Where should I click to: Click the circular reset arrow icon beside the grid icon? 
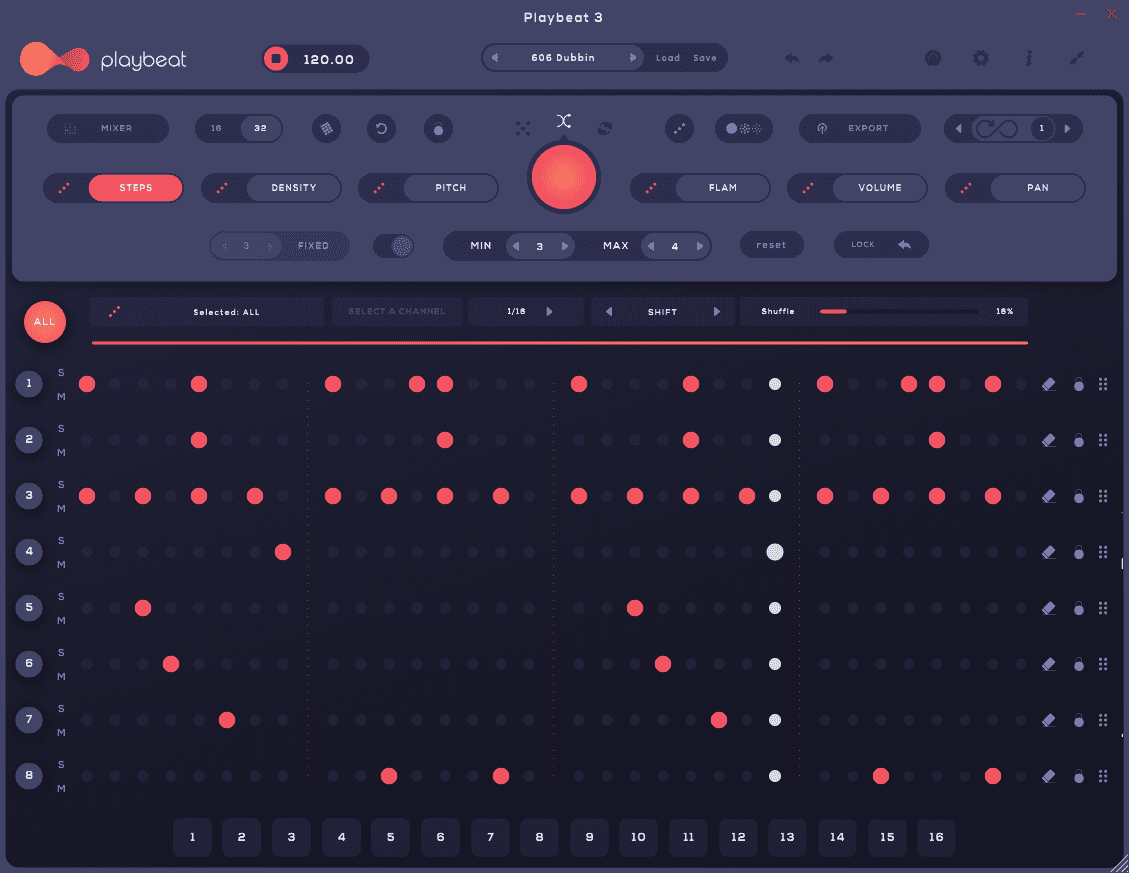[381, 128]
